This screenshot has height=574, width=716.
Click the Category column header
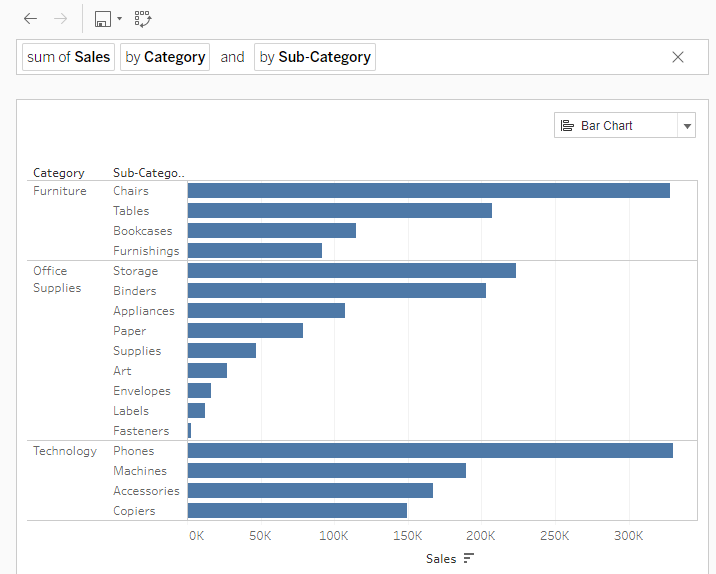pyautogui.click(x=59, y=173)
